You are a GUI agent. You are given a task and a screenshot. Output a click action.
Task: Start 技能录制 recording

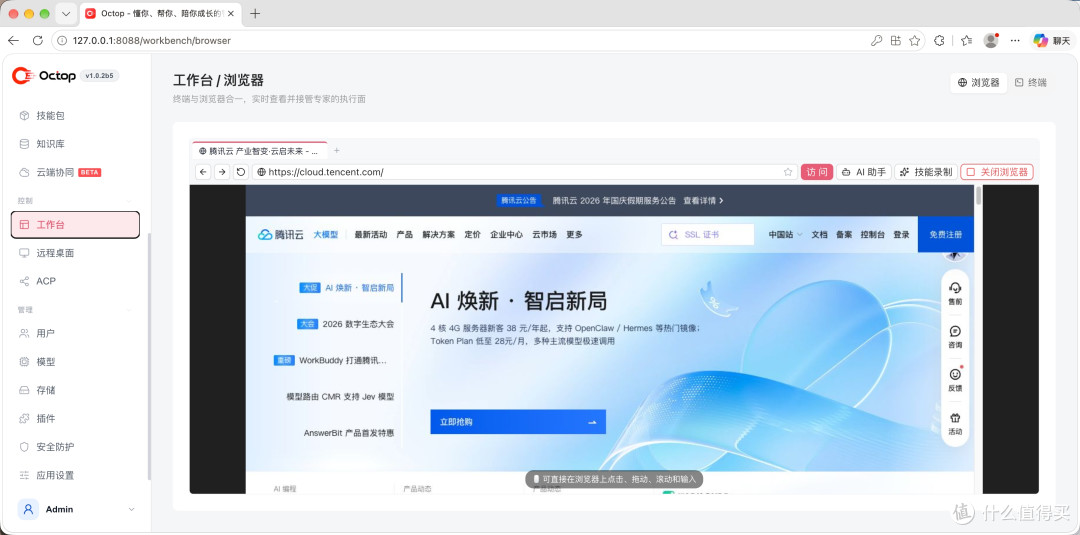tap(926, 172)
